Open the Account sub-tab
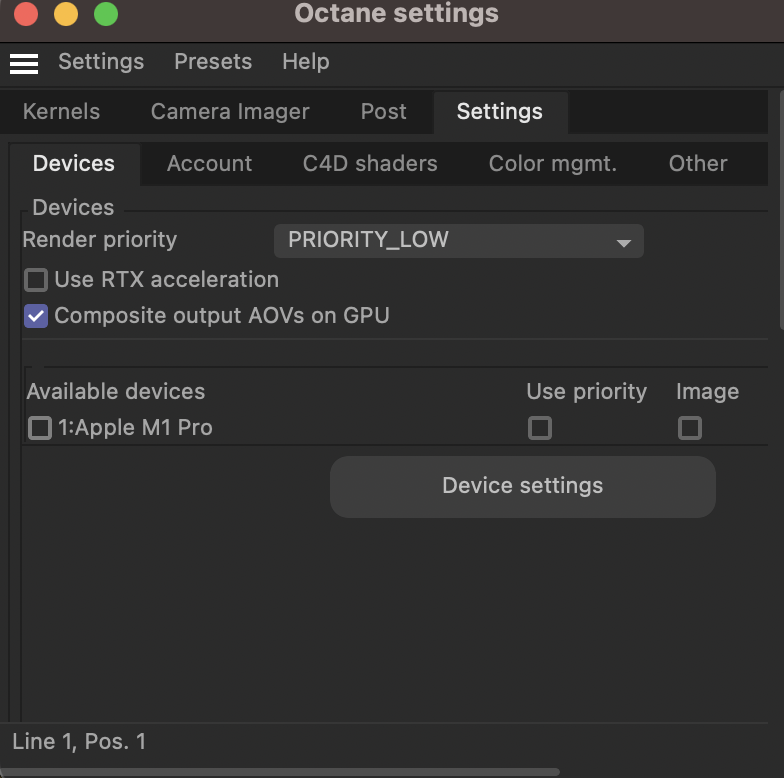Screen dimensions: 784x778 click(x=210, y=164)
